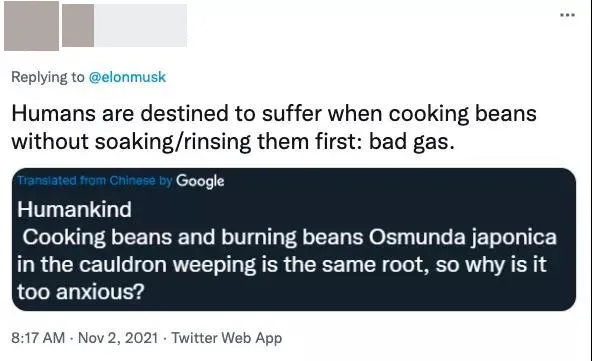Click the Google logo in translation box
The image size is (592, 361).
tap(200, 181)
